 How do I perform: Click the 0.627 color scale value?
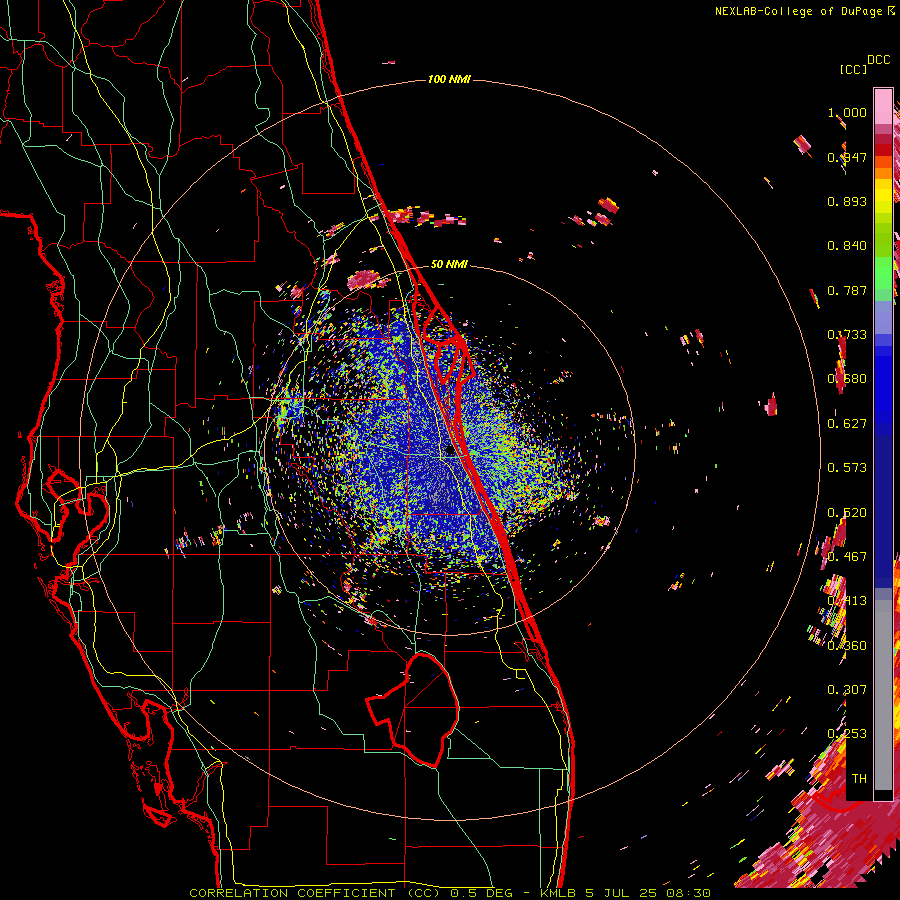[847, 424]
